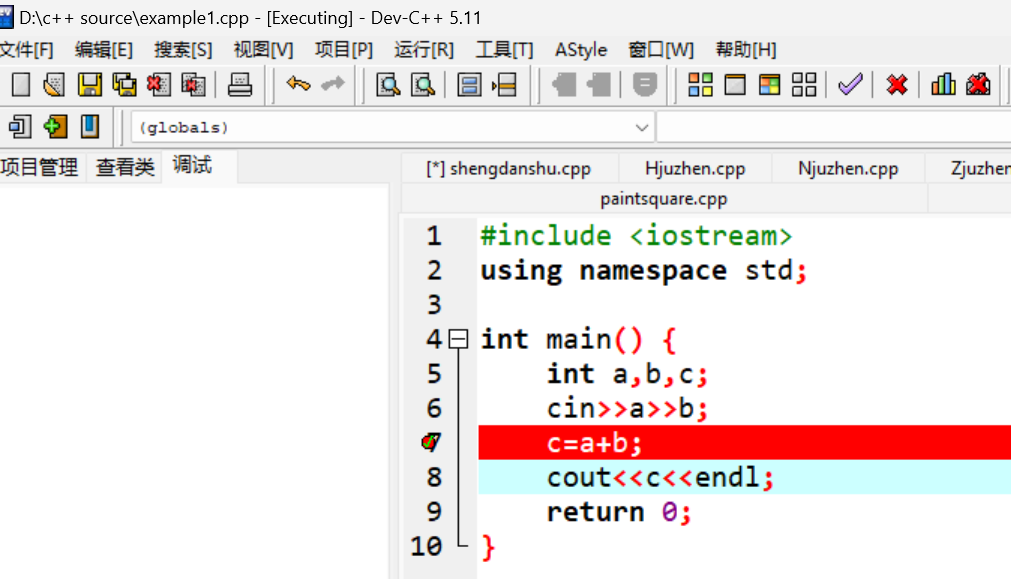Viewport: 1011px width, 579px height.
Task: Close the current file via toolbar icon
Action: pyautogui.click(x=159, y=84)
